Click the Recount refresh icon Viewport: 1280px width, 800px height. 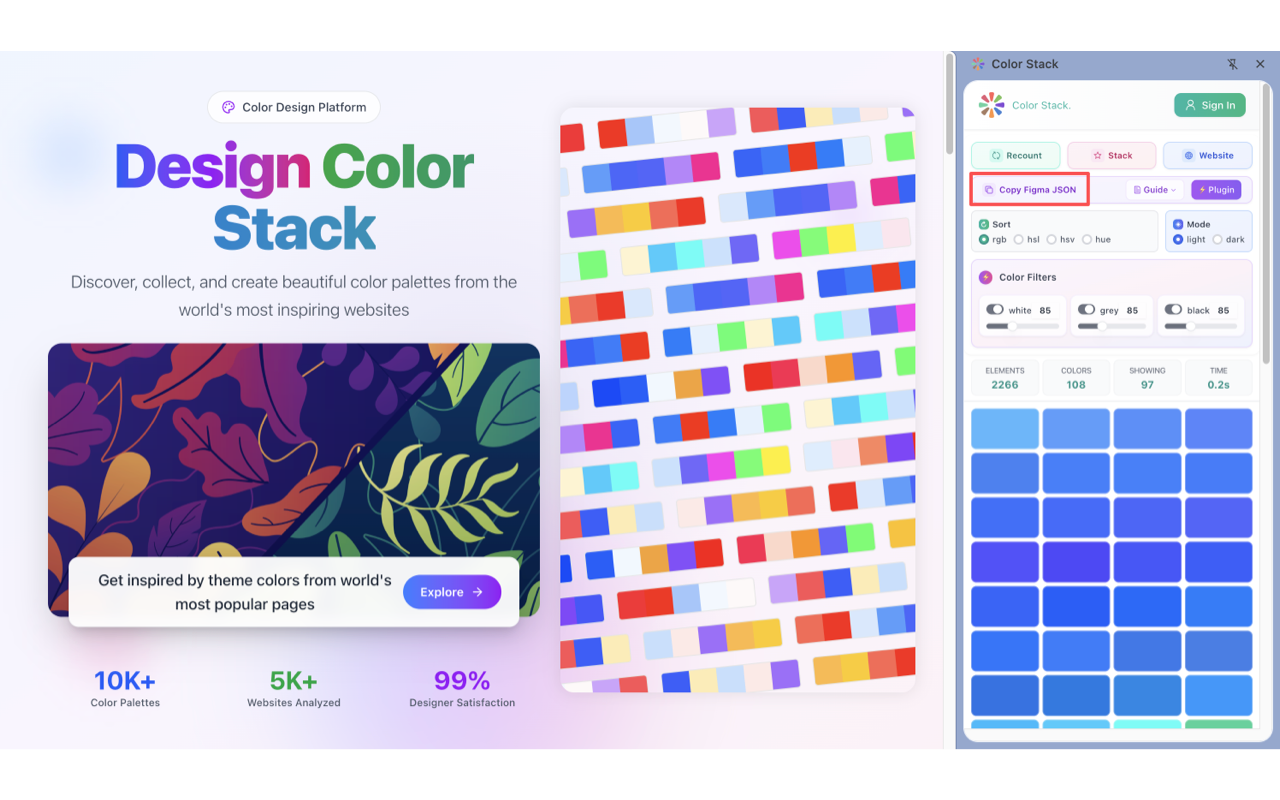[x=996, y=156]
